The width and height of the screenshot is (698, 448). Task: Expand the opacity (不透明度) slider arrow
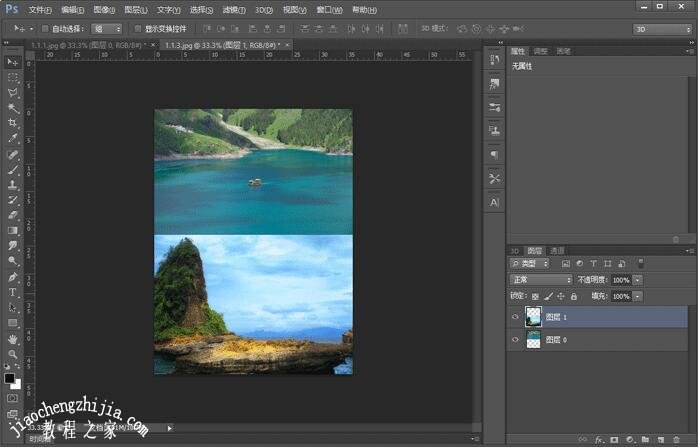coord(638,280)
